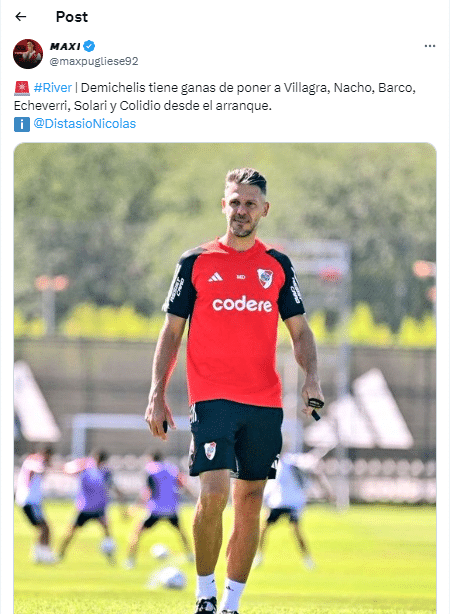Click the codere sponsor logo on the shirt

tap(242, 304)
